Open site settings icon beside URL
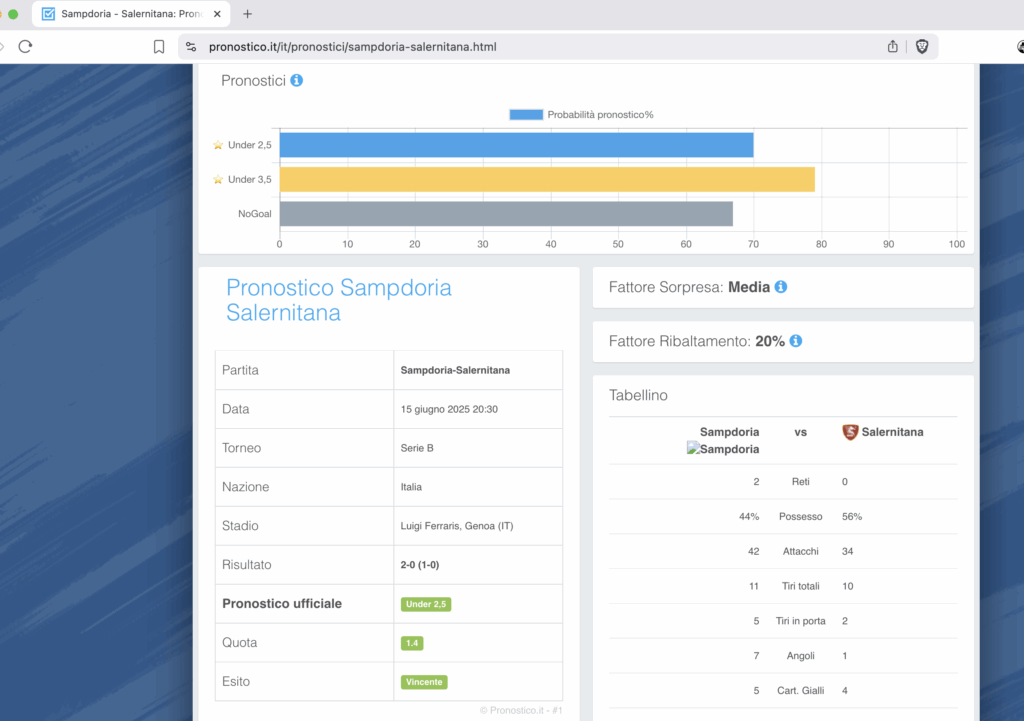The height and width of the screenshot is (721, 1024). pos(191,47)
